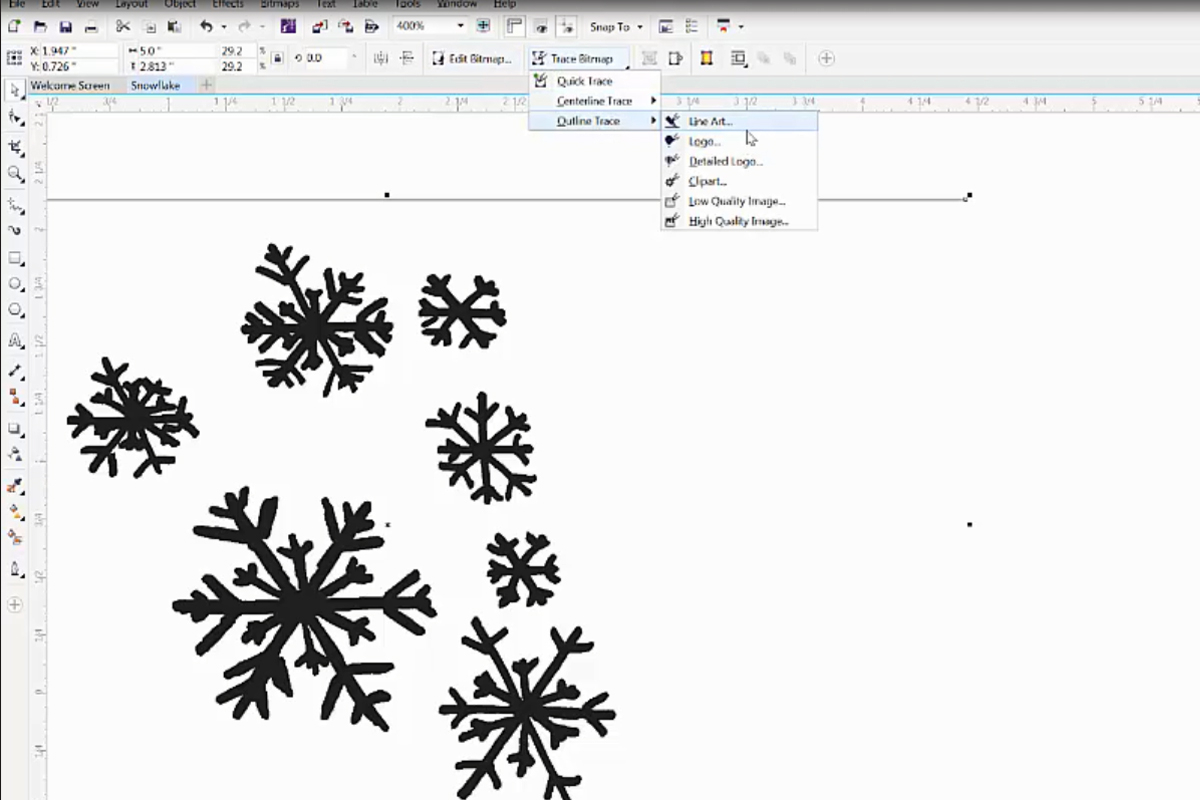1200x800 pixels.
Task: Expand the Undo history dropdown arrow
Action: pyautogui.click(x=222, y=27)
